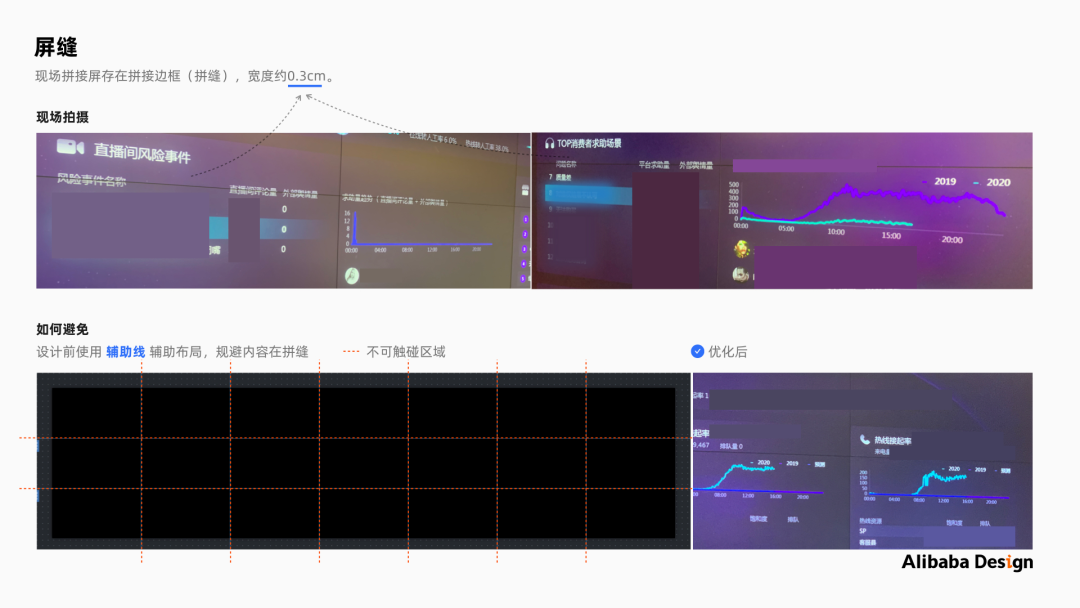Click the 风险事件名称 column label
The width and height of the screenshot is (1080, 608).
(92, 180)
